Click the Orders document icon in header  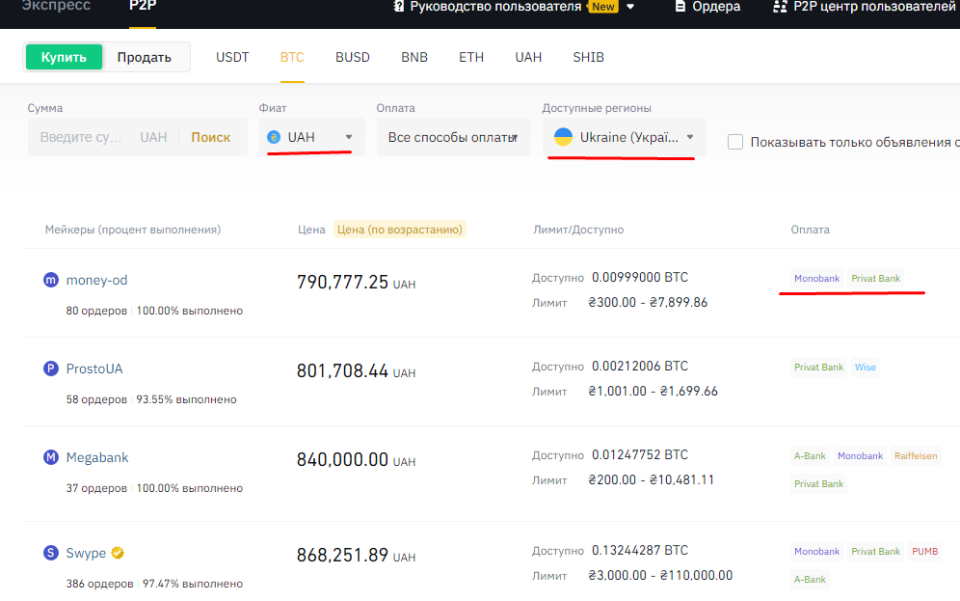[681, 7]
